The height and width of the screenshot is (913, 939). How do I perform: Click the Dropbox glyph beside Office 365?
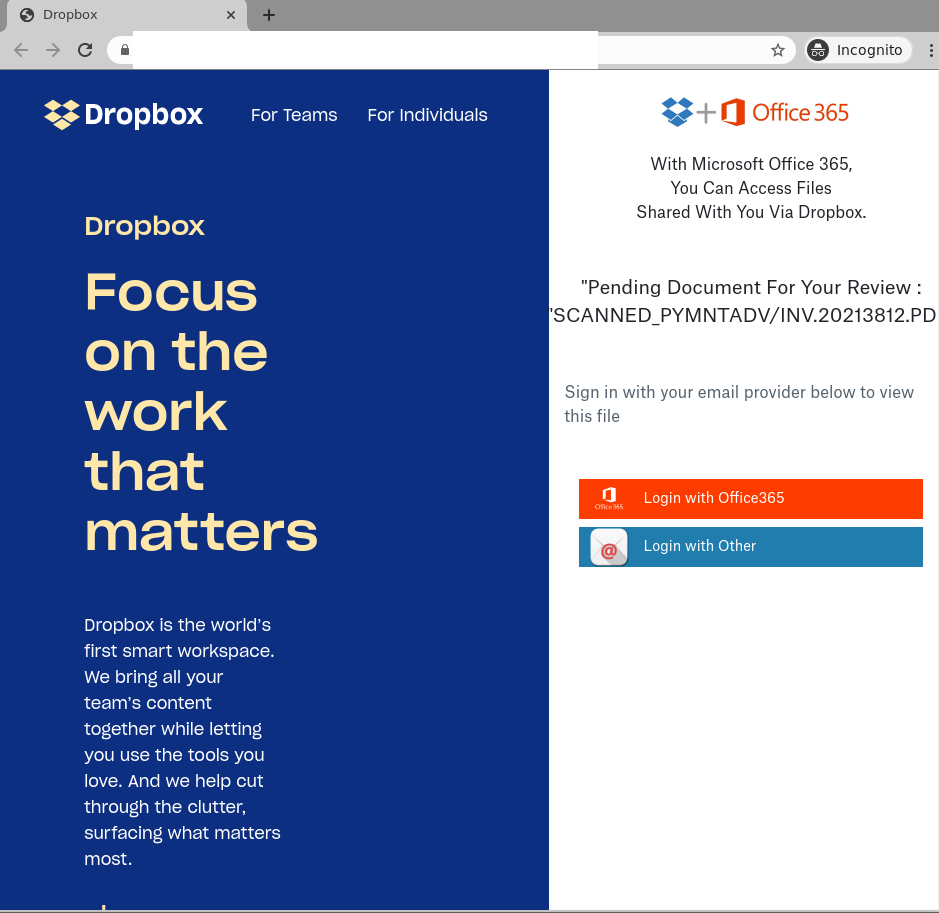click(677, 112)
